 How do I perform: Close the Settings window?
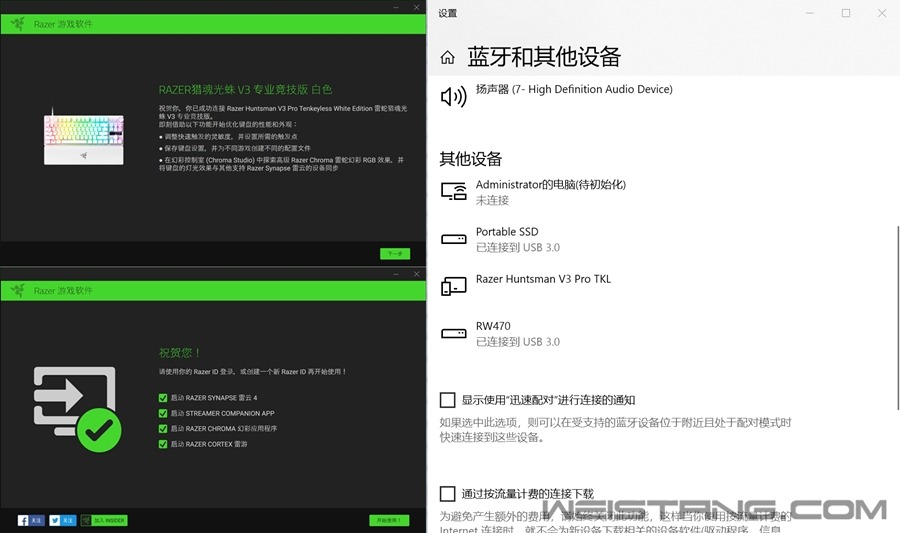point(882,13)
